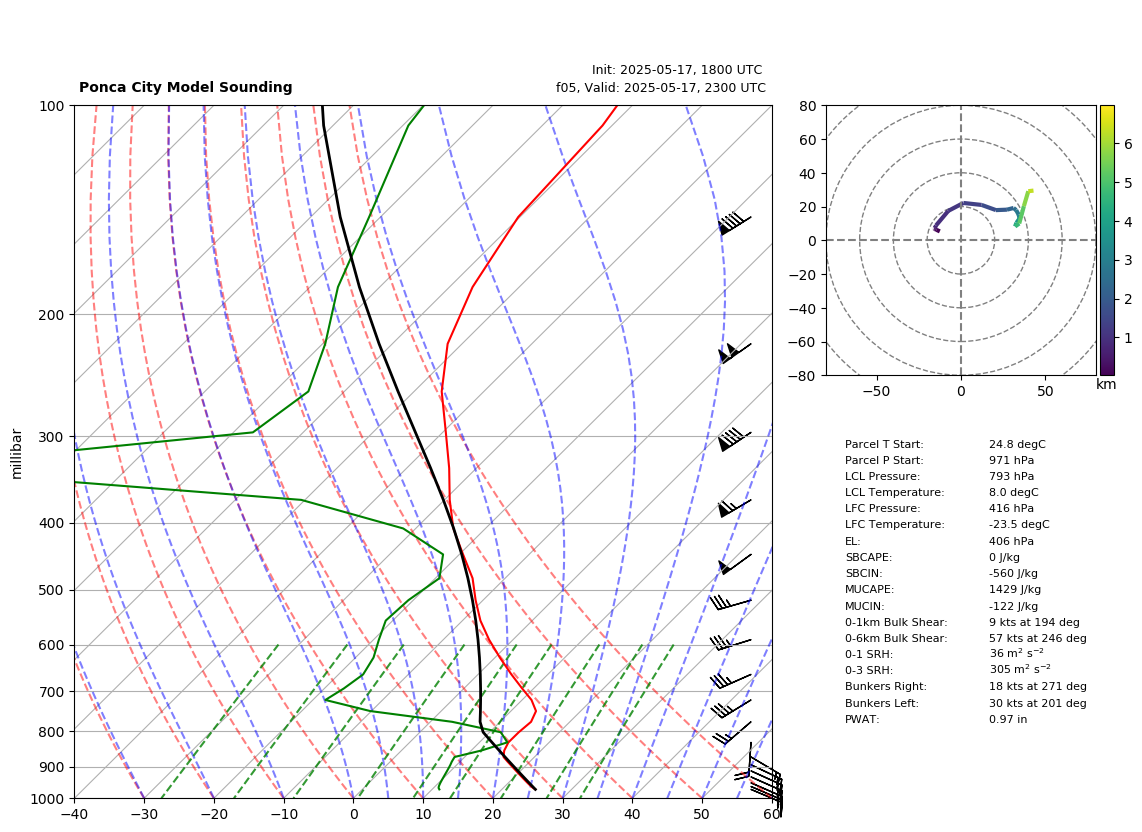Click the "0-6km Bulk Shear:" label

point(896,638)
